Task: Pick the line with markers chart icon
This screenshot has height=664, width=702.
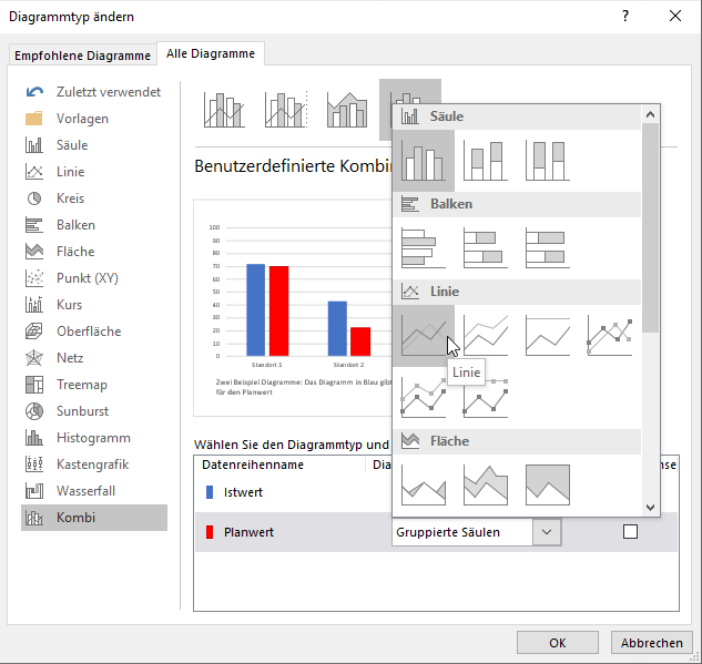Action: point(609,335)
